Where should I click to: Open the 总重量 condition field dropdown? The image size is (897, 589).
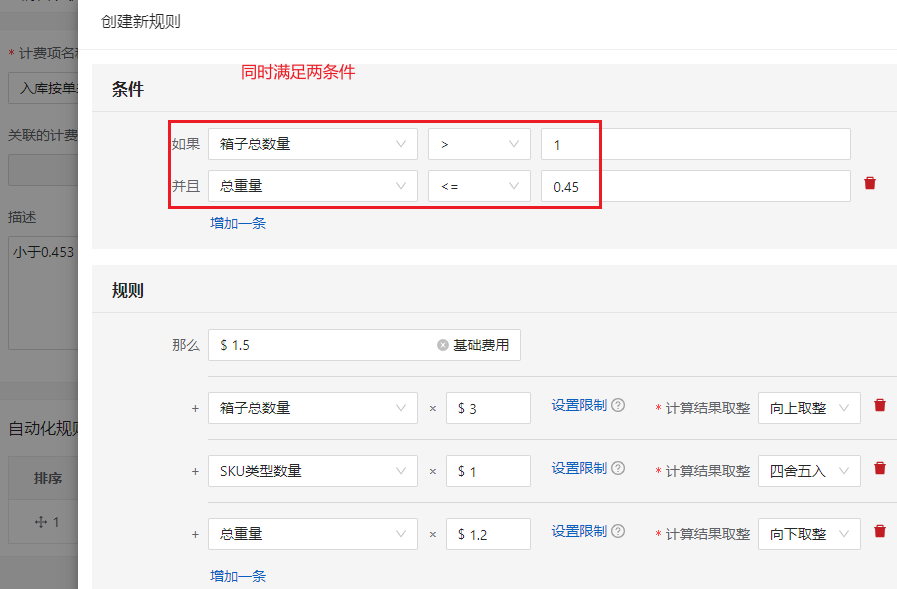click(x=313, y=186)
